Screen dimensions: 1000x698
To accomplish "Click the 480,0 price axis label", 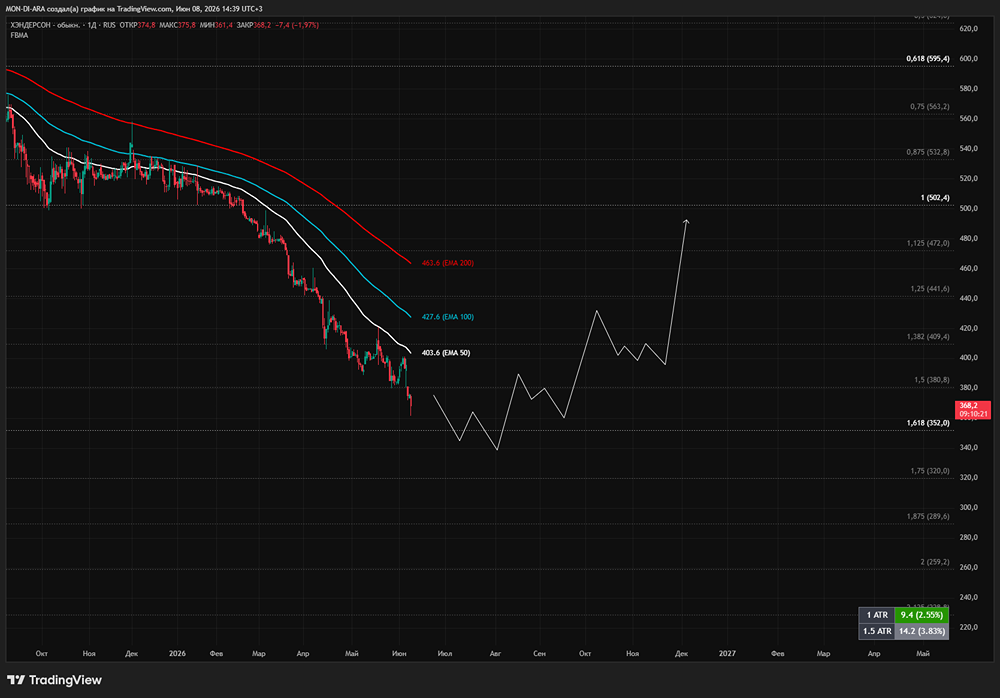I will click(x=968, y=239).
